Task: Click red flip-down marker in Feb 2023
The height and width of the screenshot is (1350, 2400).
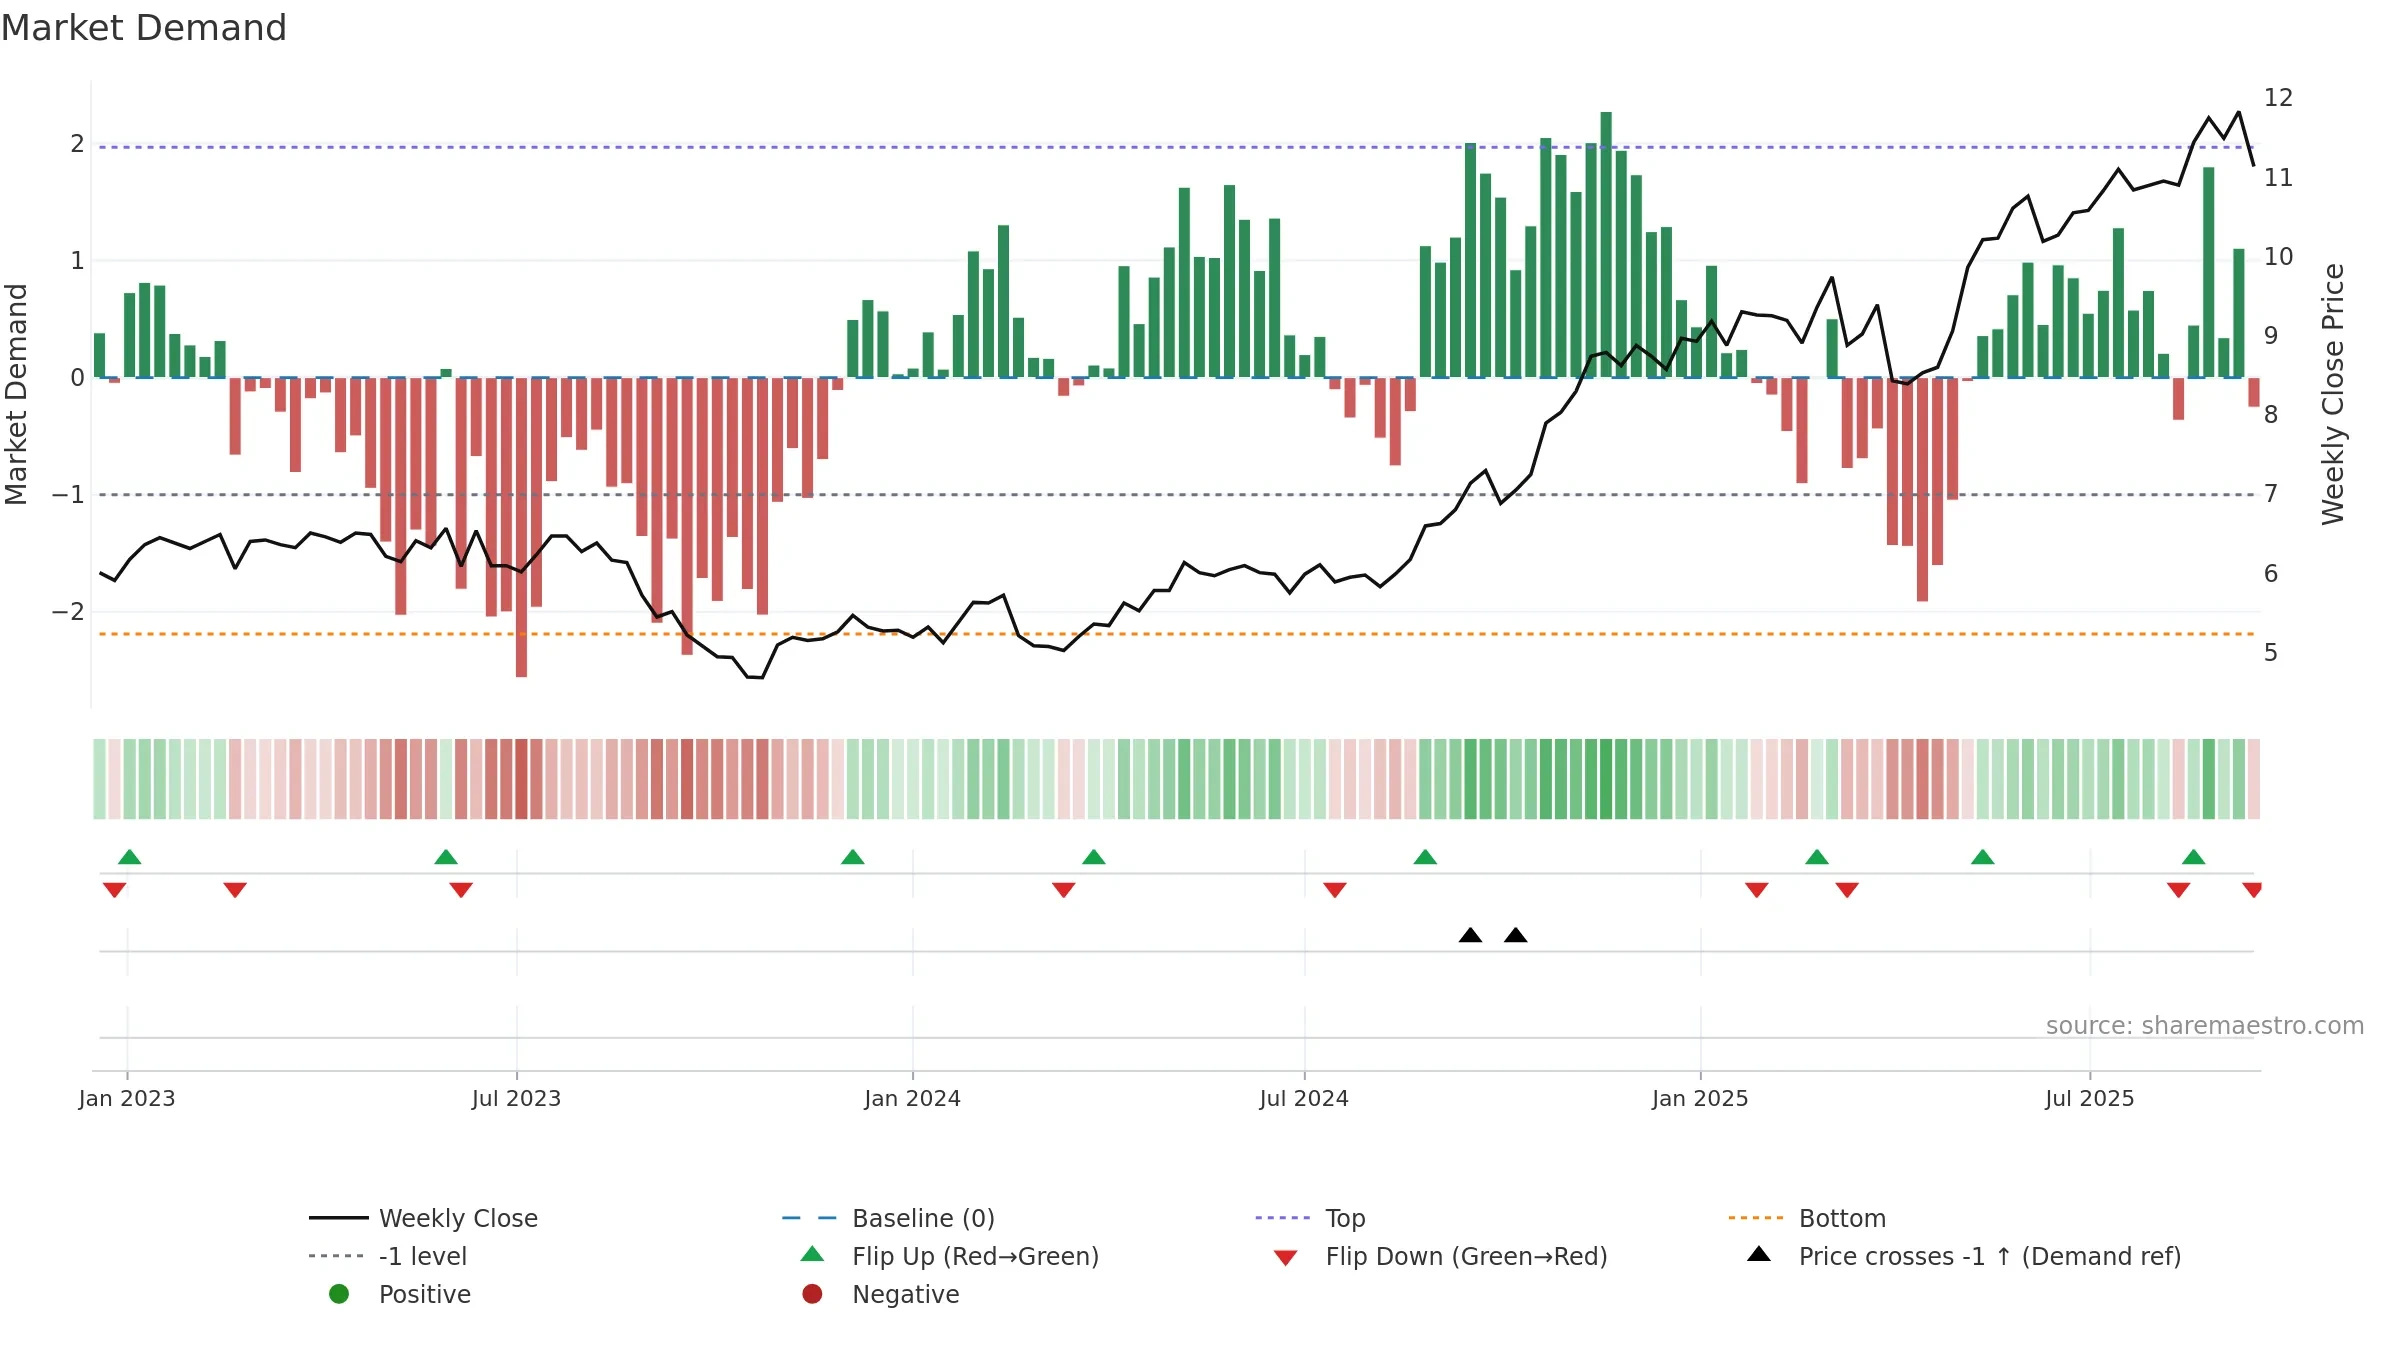Action: 235,890
